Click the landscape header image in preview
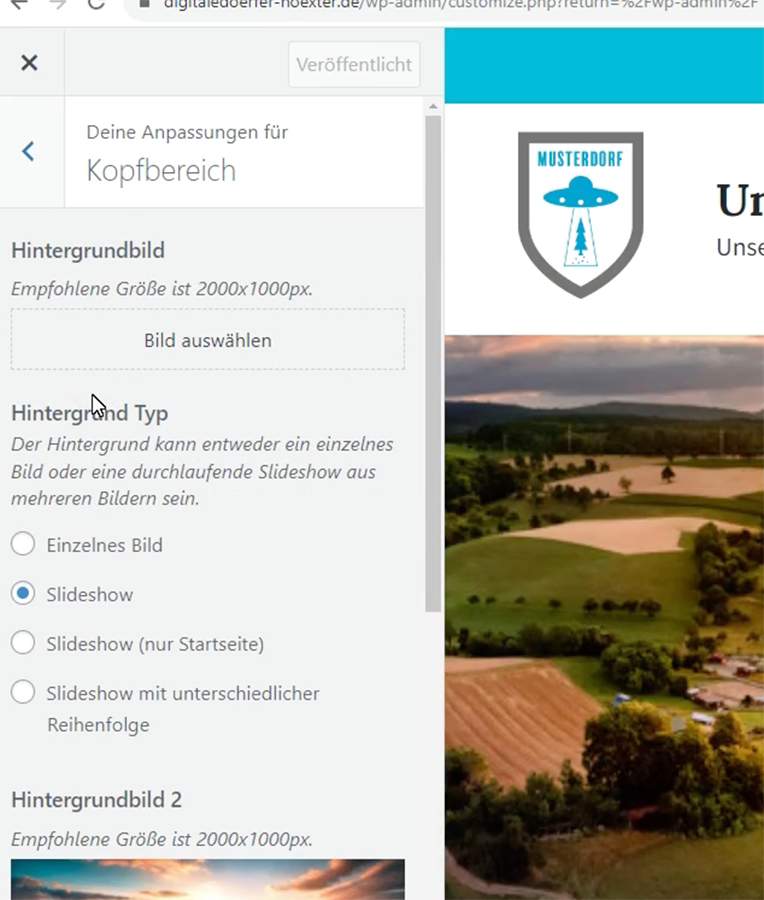Viewport: 764px width, 900px height. click(x=604, y=600)
